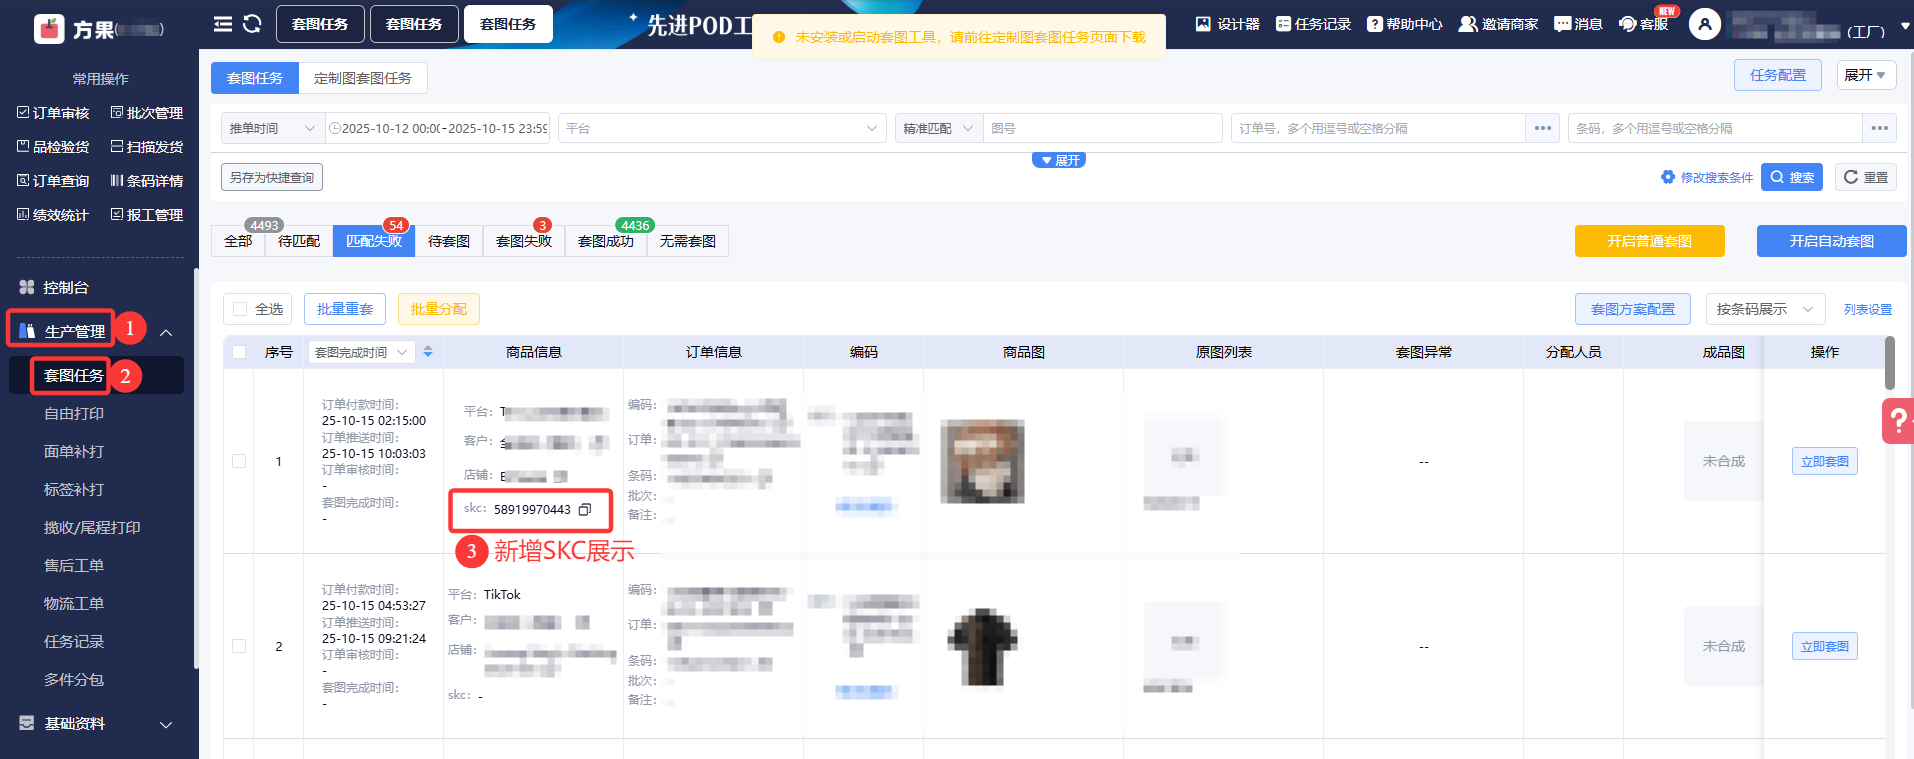Viewport: 1914px width, 759px height.
Task: Click the more button beside 订单号 field
Action: 1543,128
